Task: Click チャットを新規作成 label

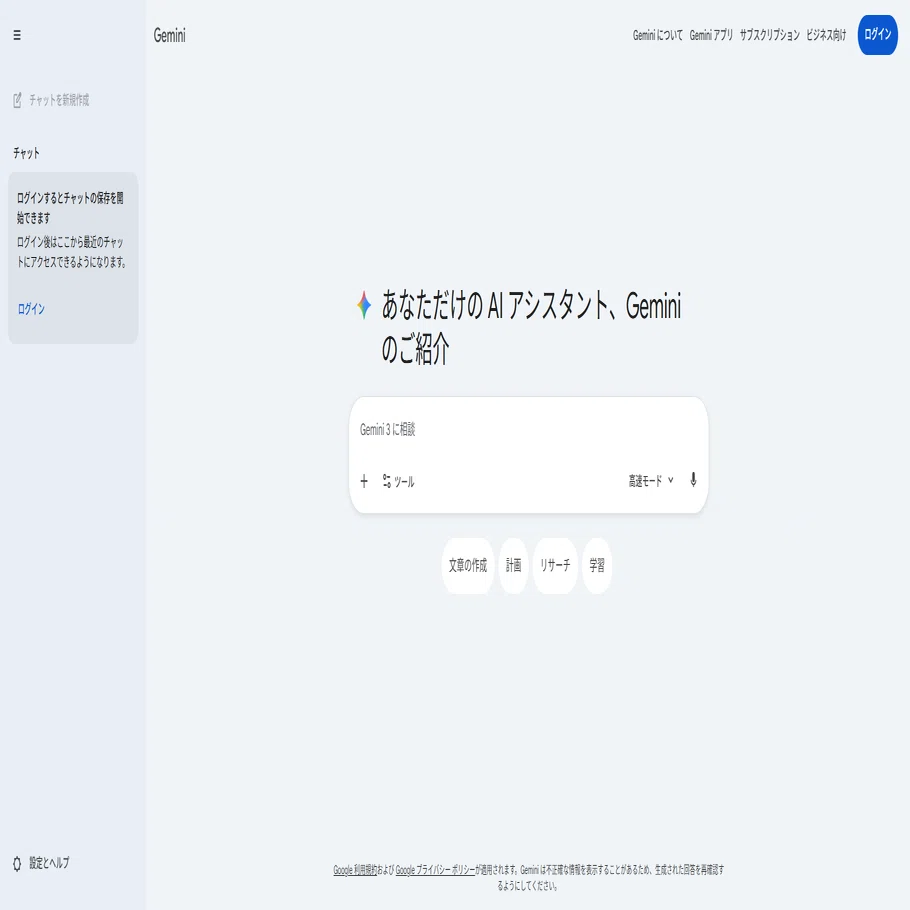Action: click(x=59, y=100)
